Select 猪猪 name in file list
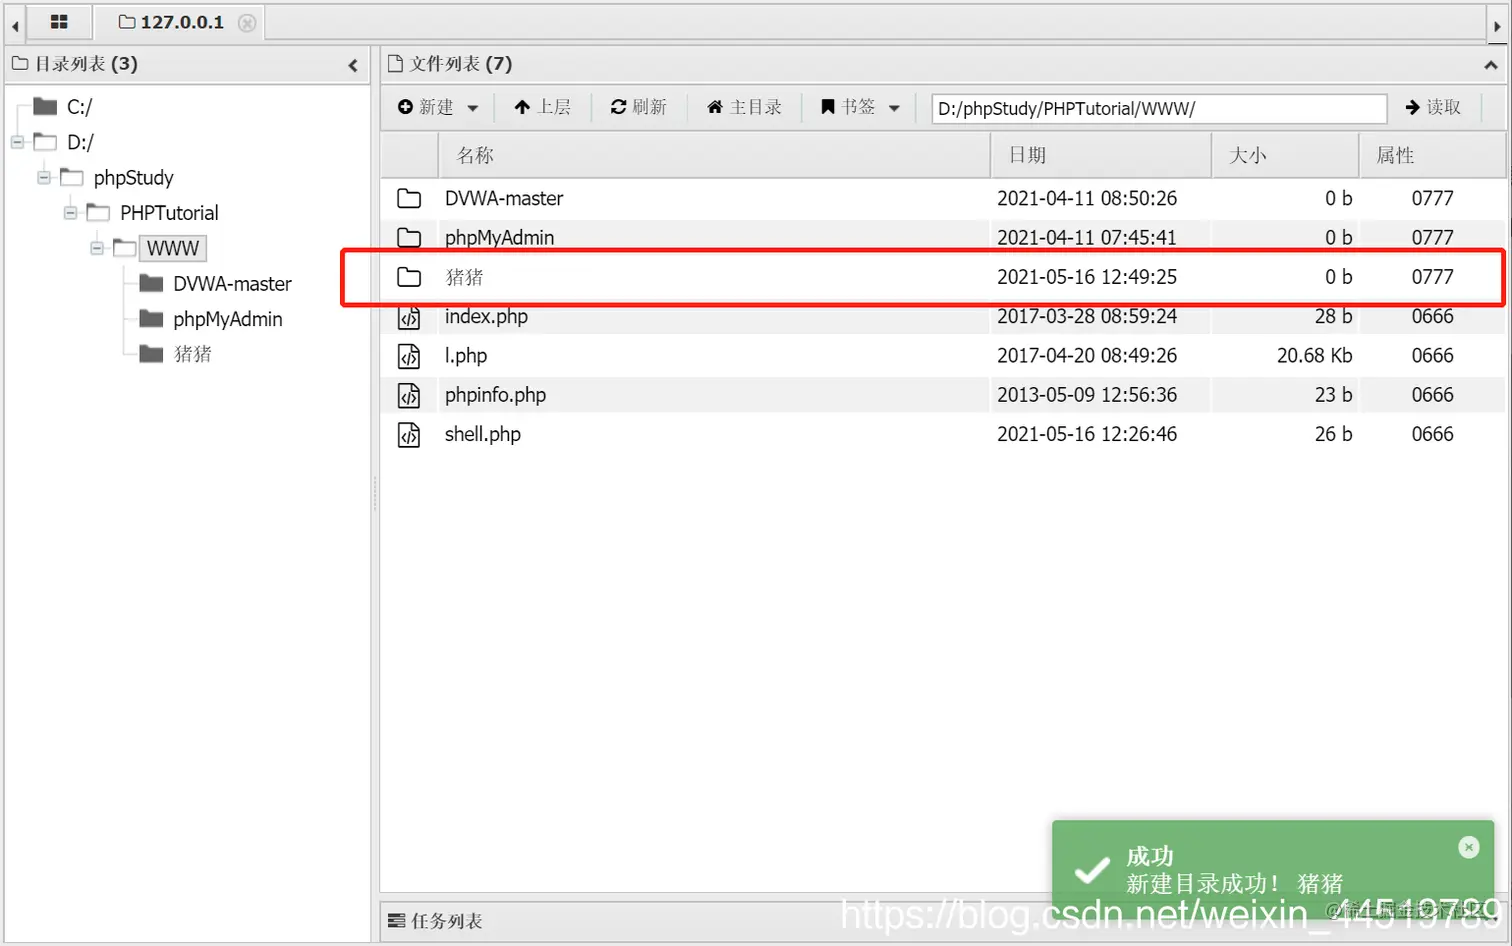Screen dimensions: 1512x946 464,277
